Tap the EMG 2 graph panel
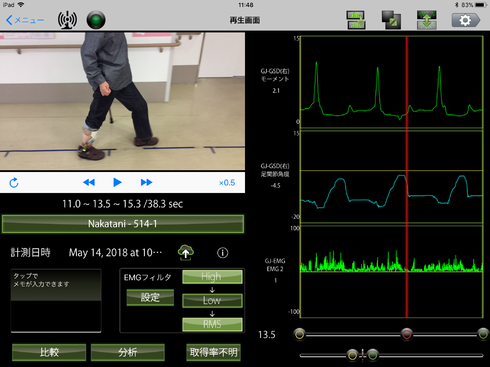This screenshot has height=367, width=490. point(391,272)
